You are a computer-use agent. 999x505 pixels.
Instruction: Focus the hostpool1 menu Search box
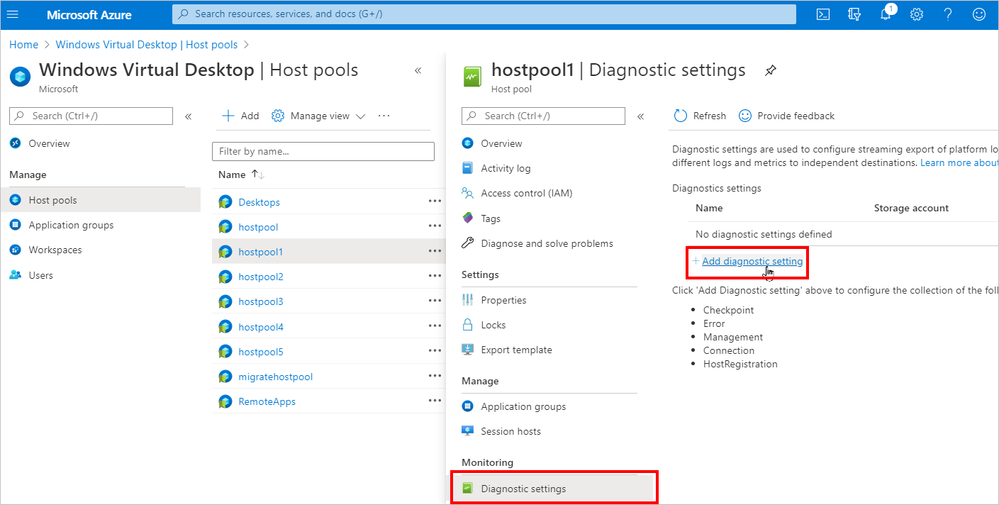(543, 116)
